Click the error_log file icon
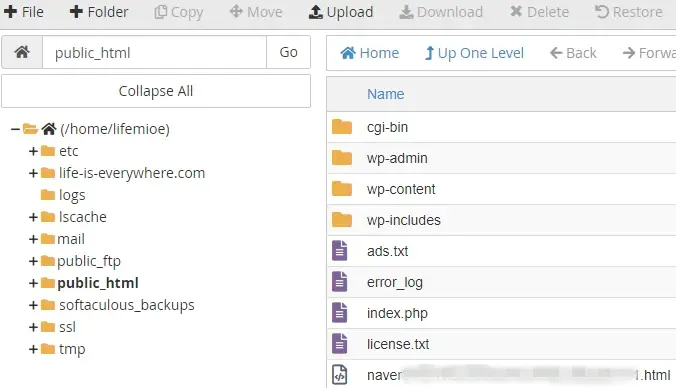This screenshot has height=388, width=676. point(340,282)
